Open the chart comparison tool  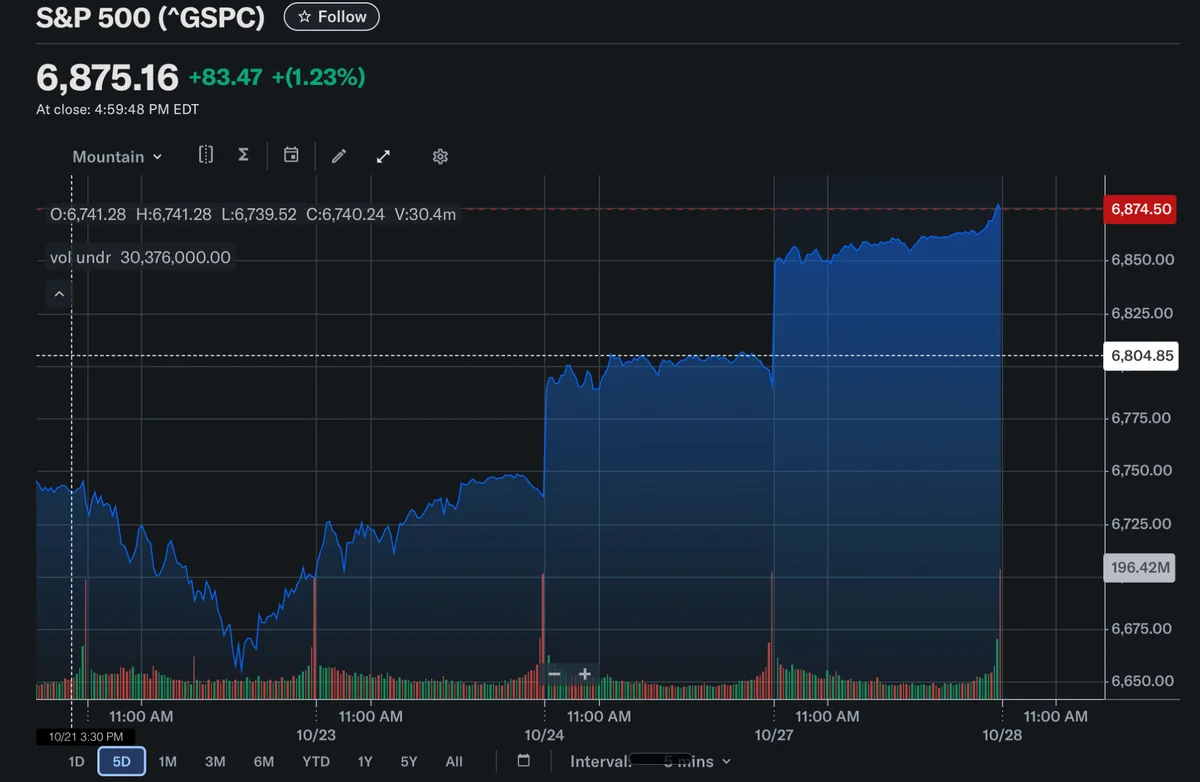[x=206, y=155]
